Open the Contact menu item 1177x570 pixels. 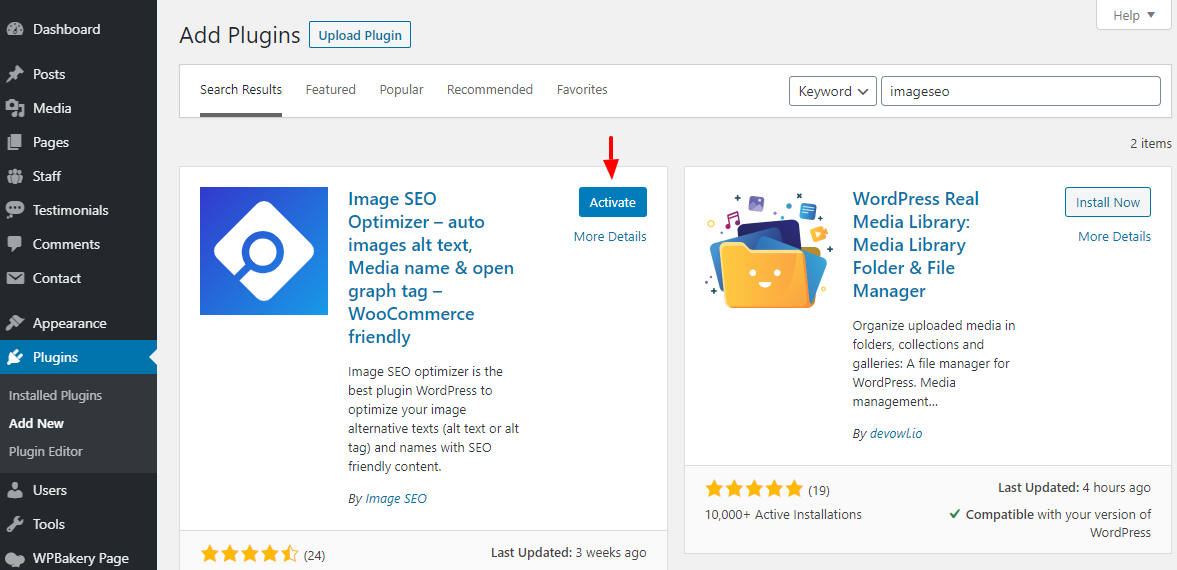pos(57,278)
